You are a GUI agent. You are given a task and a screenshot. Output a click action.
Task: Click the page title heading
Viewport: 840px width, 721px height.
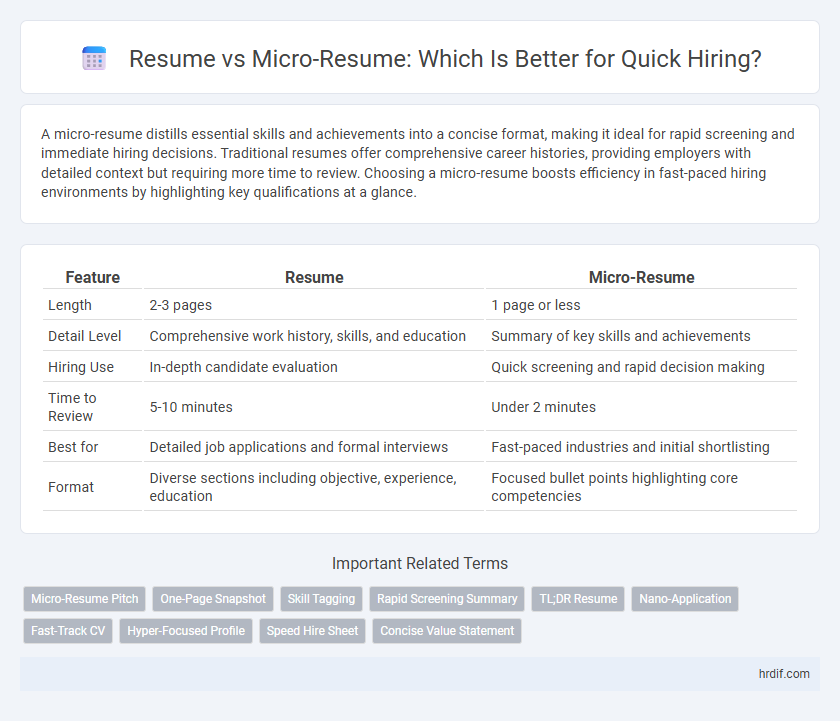445,59
